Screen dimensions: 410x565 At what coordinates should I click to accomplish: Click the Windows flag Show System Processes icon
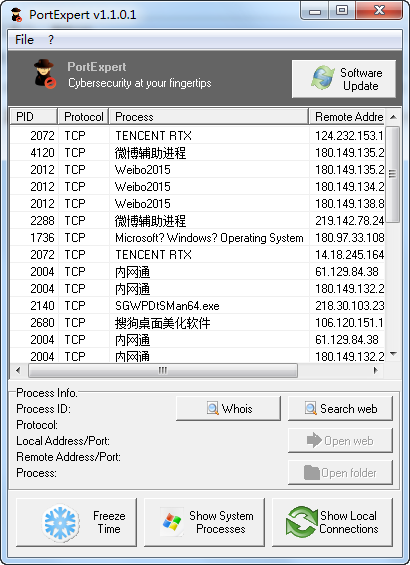[x=171, y=522]
